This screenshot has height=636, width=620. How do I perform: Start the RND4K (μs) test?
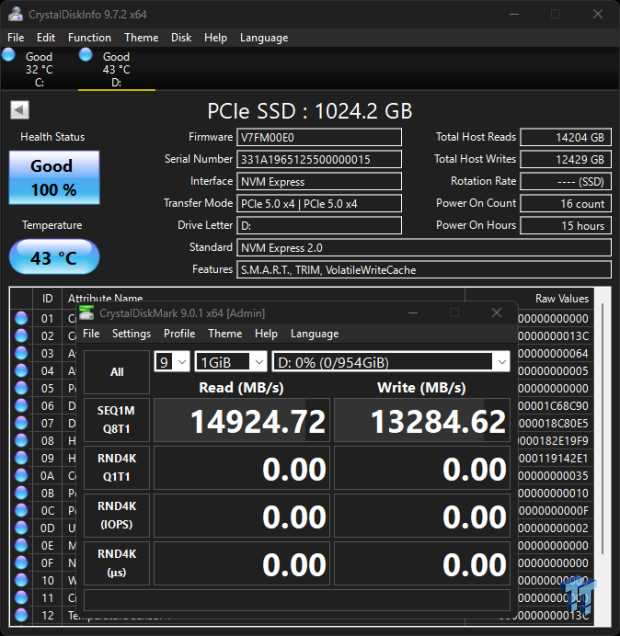[x=117, y=563]
